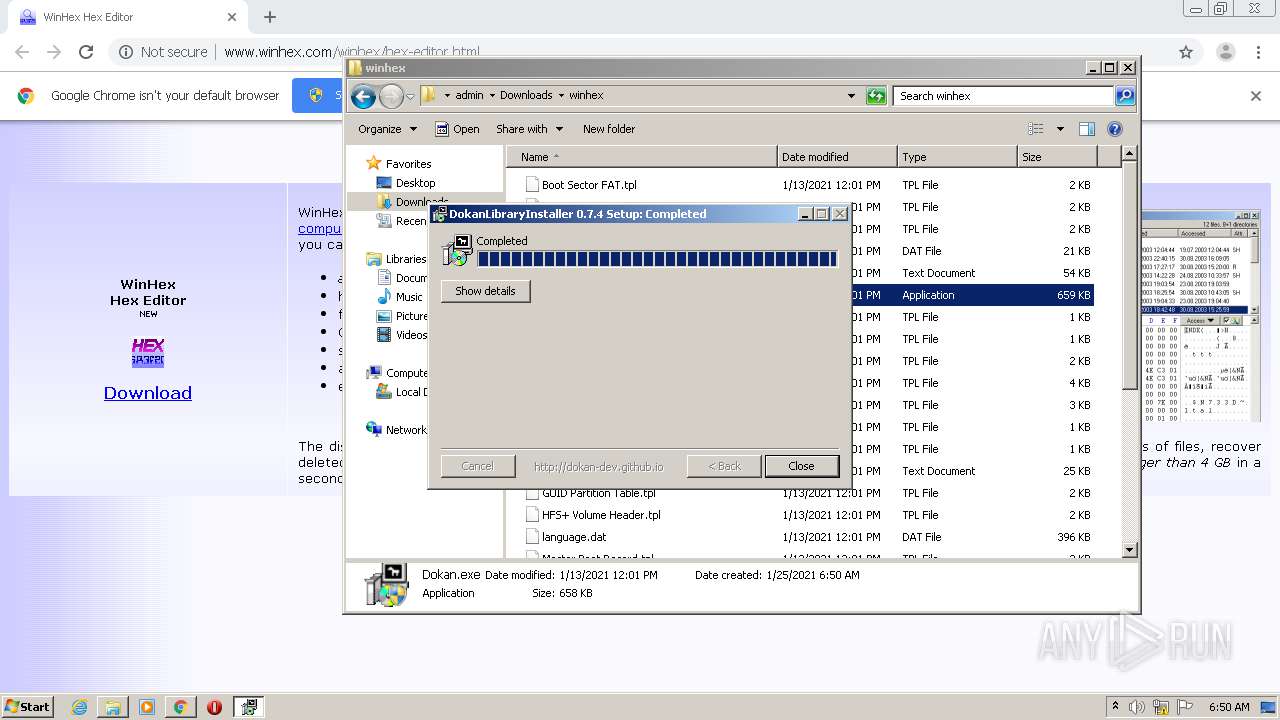Image resolution: width=1280 pixels, height=720 pixels.
Task: Open Windows Explorer taskbar icon
Action: coord(113,707)
